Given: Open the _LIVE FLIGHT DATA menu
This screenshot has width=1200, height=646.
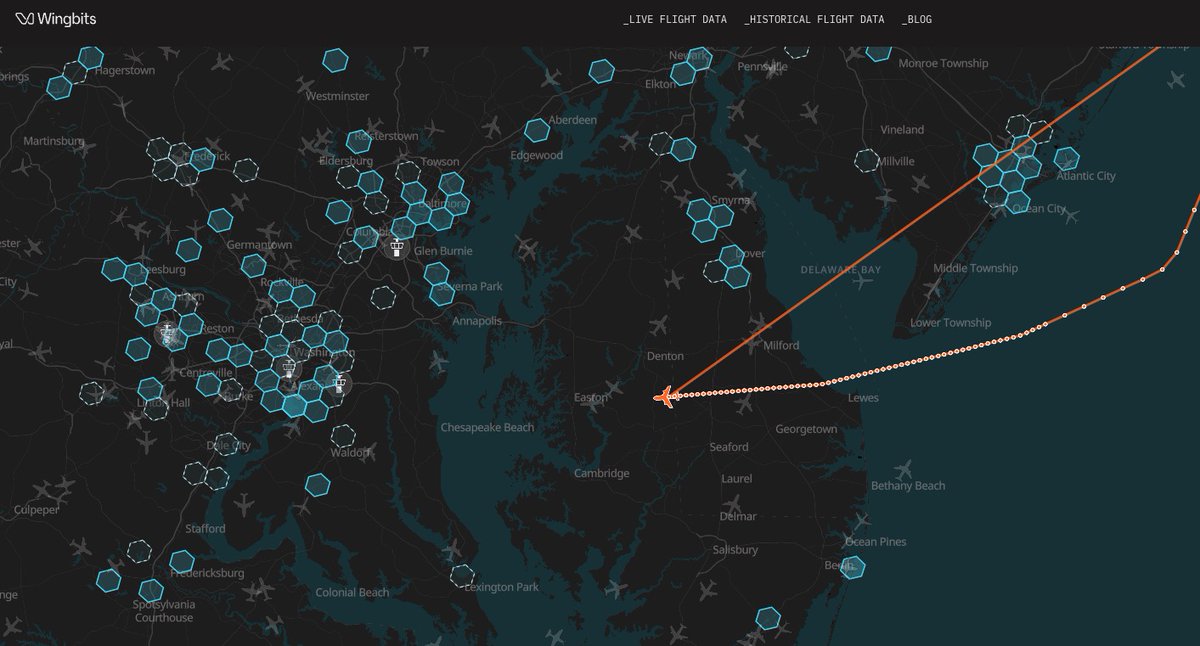Looking at the screenshot, I should (676, 18).
